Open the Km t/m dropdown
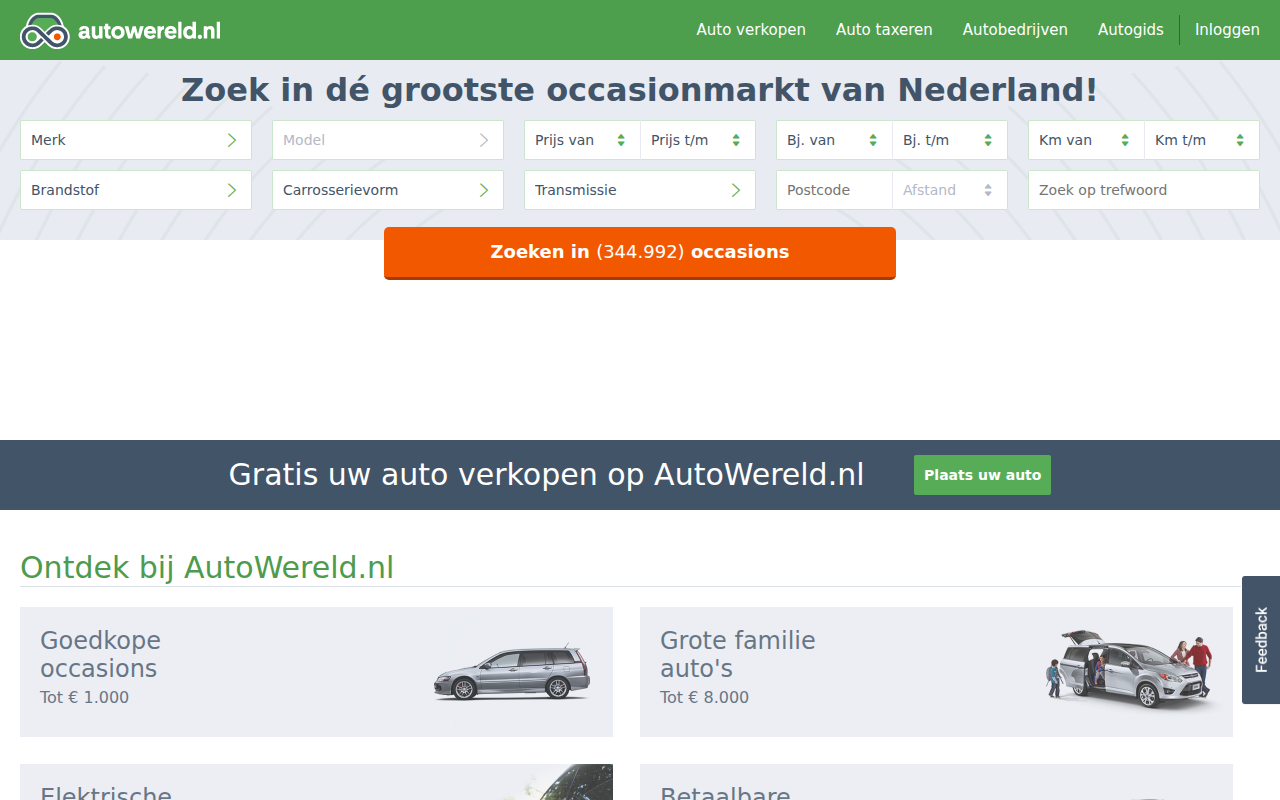 click(x=1202, y=140)
